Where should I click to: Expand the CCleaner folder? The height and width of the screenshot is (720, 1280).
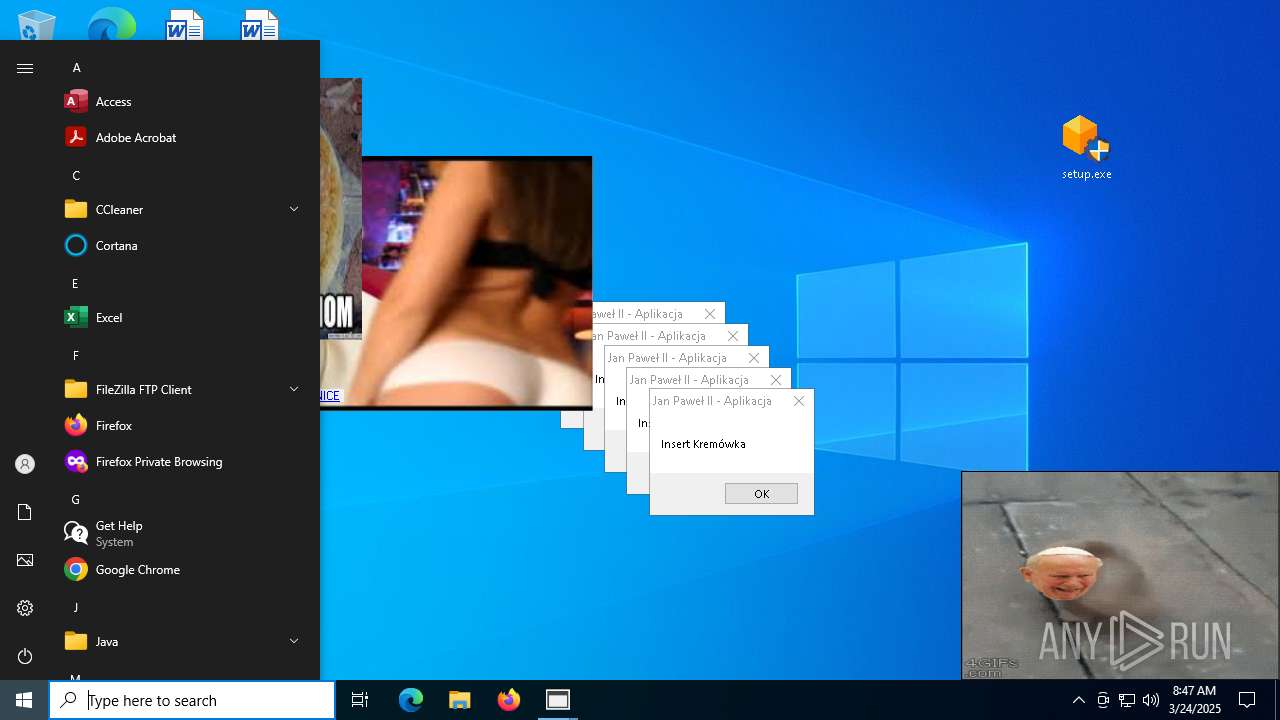[181, 210]
